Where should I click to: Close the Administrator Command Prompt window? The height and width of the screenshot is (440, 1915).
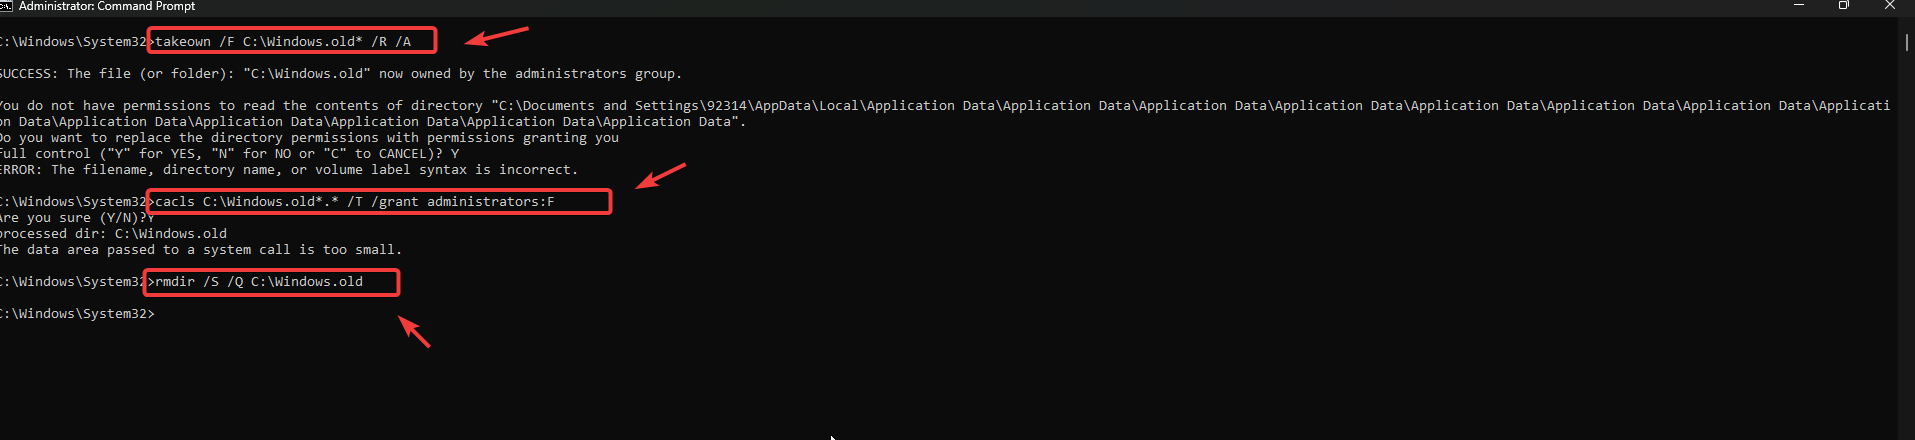[x=1889, y=6]
